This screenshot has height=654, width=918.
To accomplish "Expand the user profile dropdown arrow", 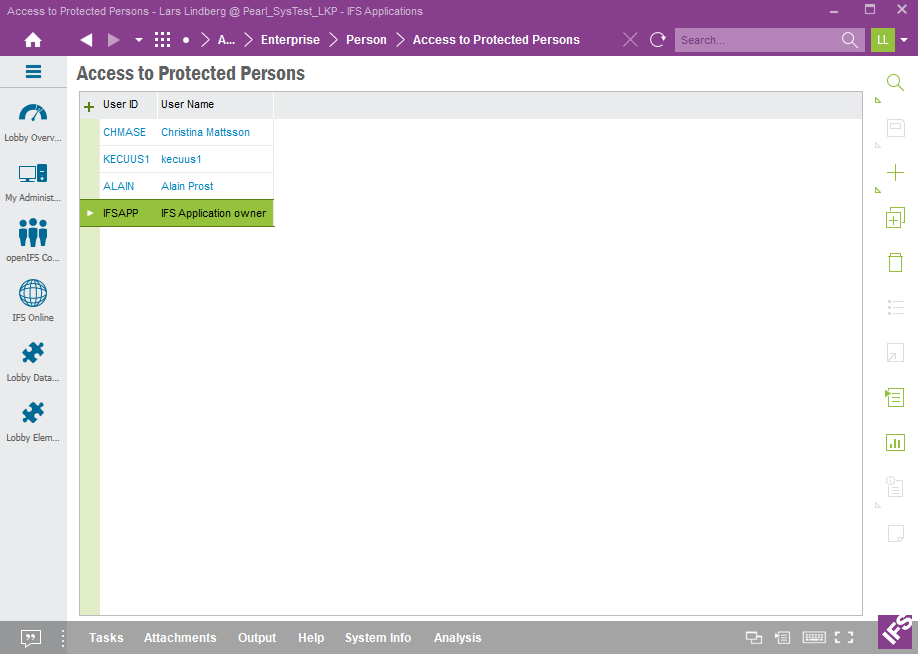I will 904,40.
